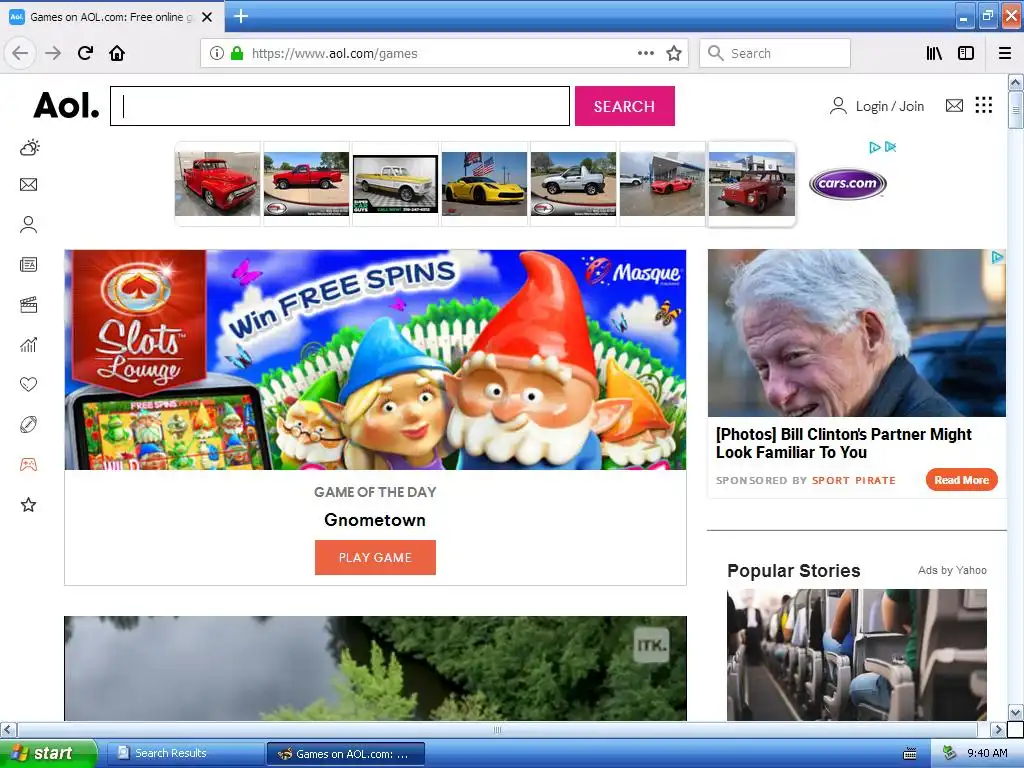The width and height of the screenshot is (1024, 768).
Task: Show site information icon in address bar
Action: tap(216, 53)
